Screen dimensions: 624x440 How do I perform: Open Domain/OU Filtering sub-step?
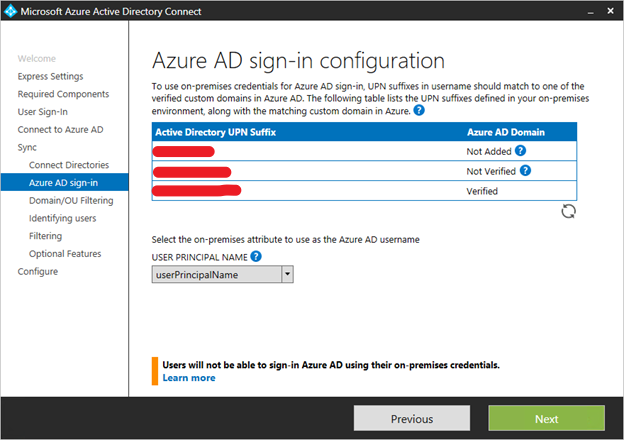[71, 201]
